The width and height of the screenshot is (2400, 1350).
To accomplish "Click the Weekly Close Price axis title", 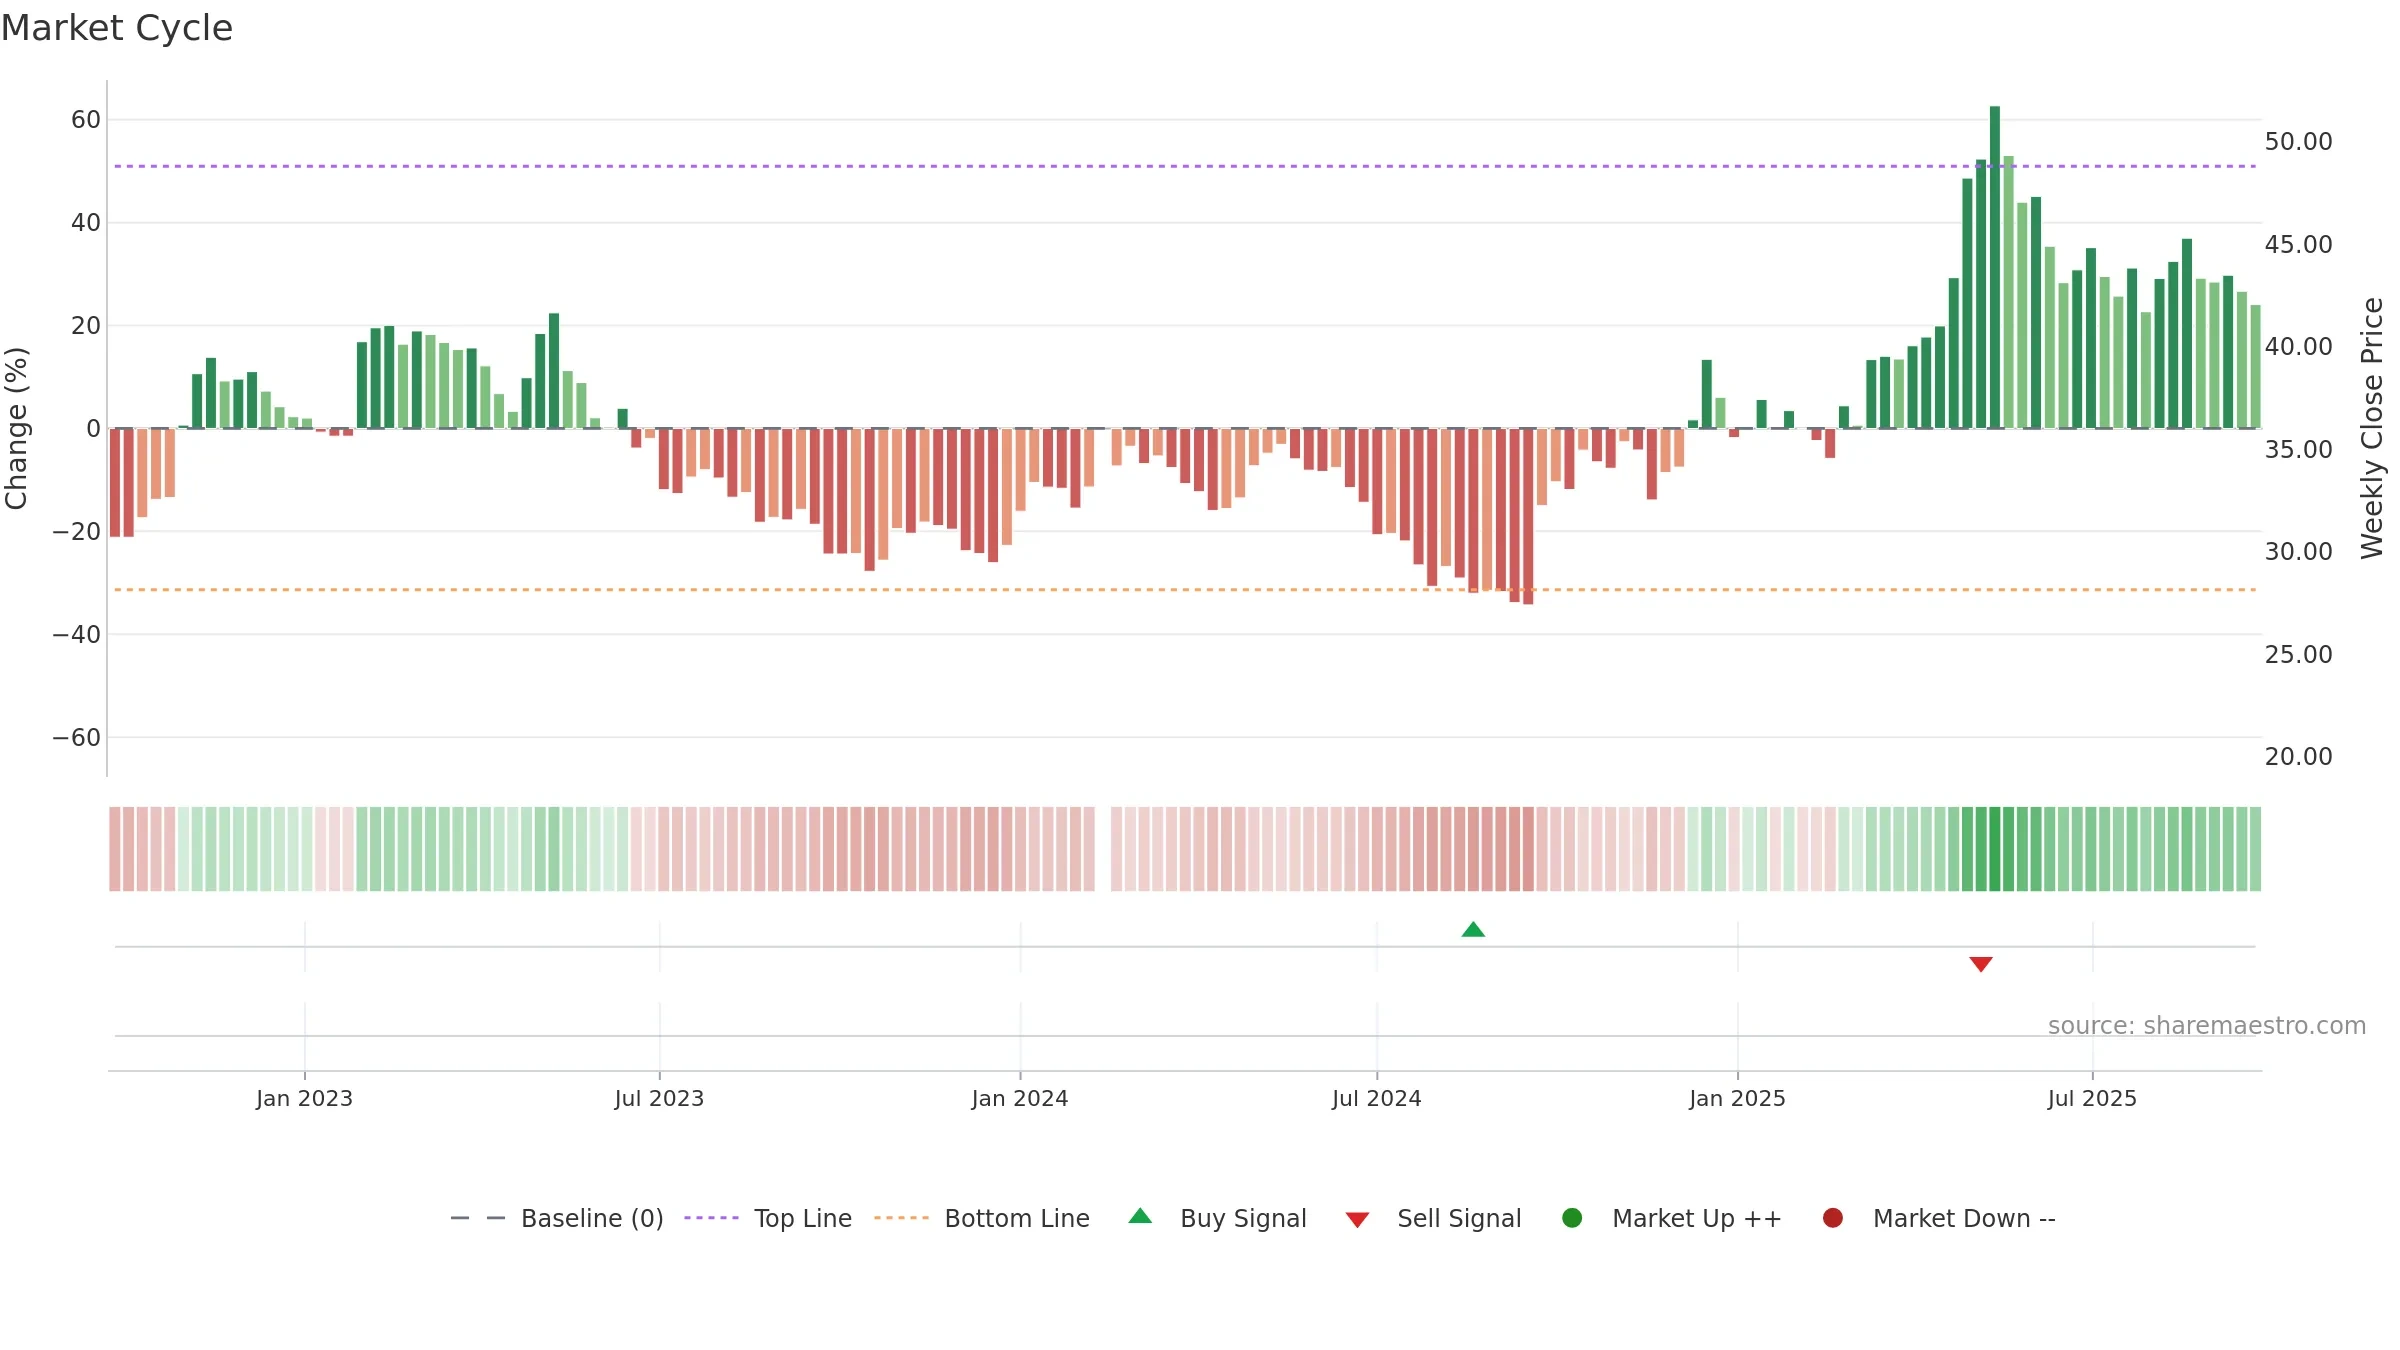I will 2372,428.
